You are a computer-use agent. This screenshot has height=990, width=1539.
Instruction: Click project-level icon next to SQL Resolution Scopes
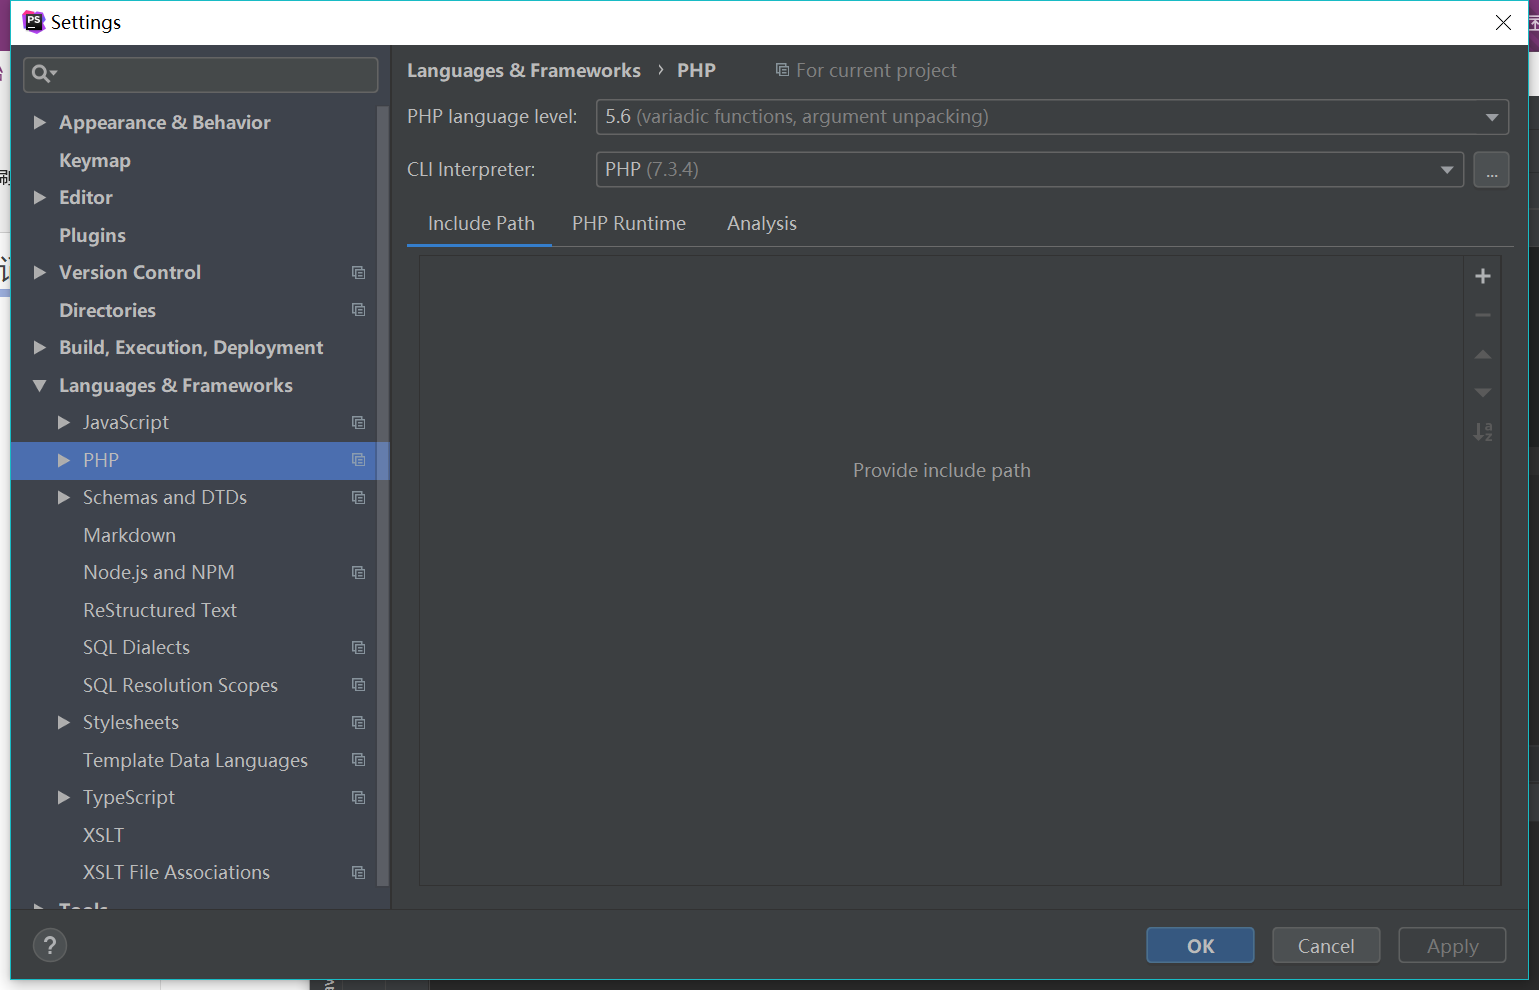358,685
